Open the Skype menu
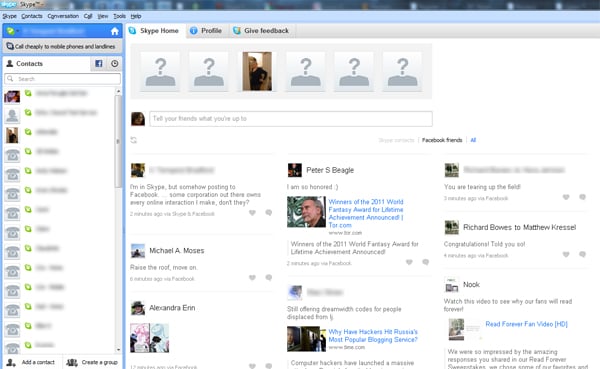 pos(10,16)
